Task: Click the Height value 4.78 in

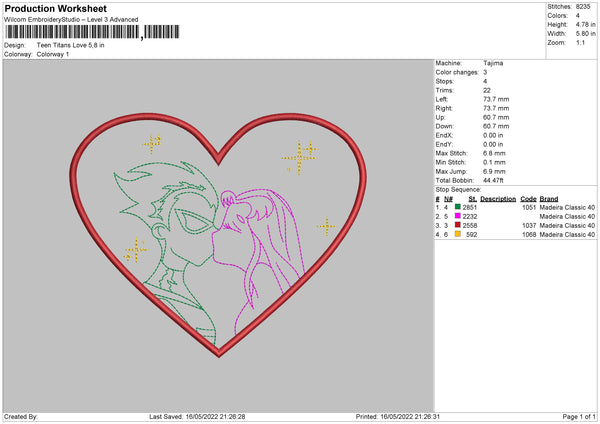Action: click(x=585, y=24)
